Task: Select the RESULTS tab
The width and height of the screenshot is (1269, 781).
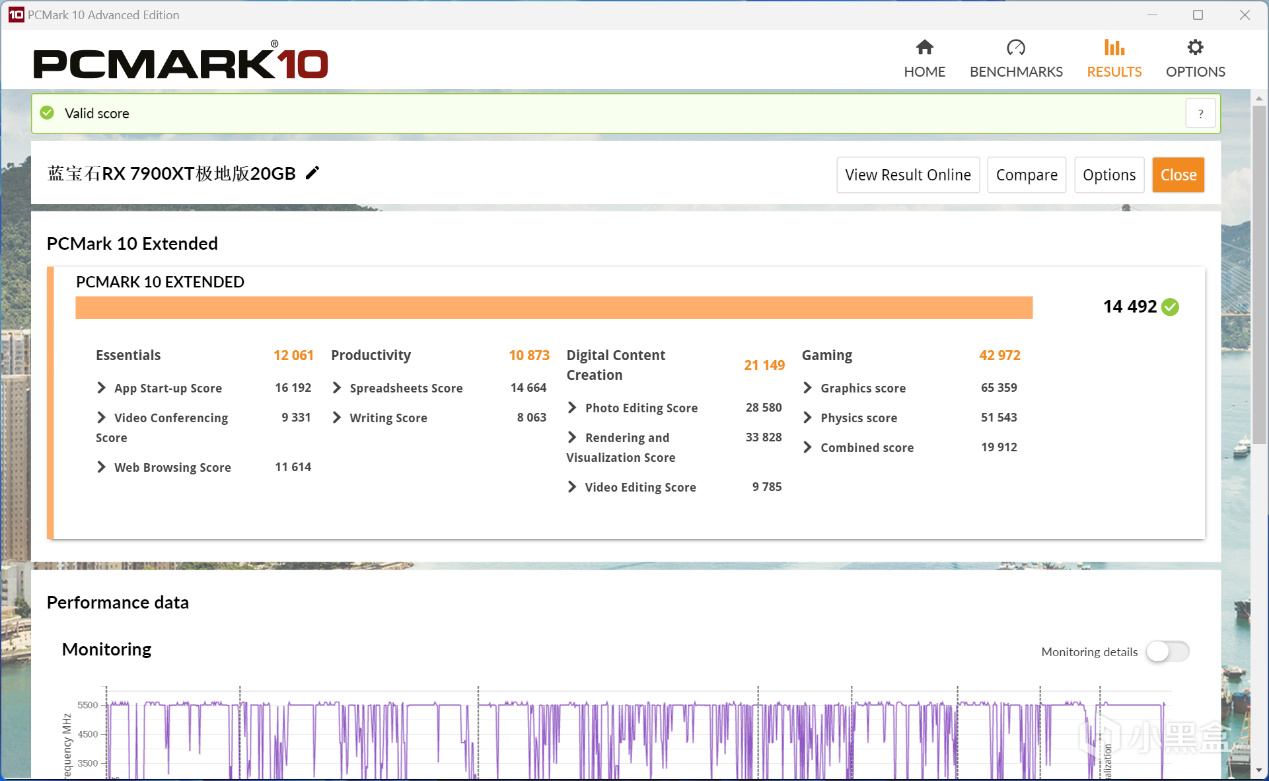Action: [1114, 59]
